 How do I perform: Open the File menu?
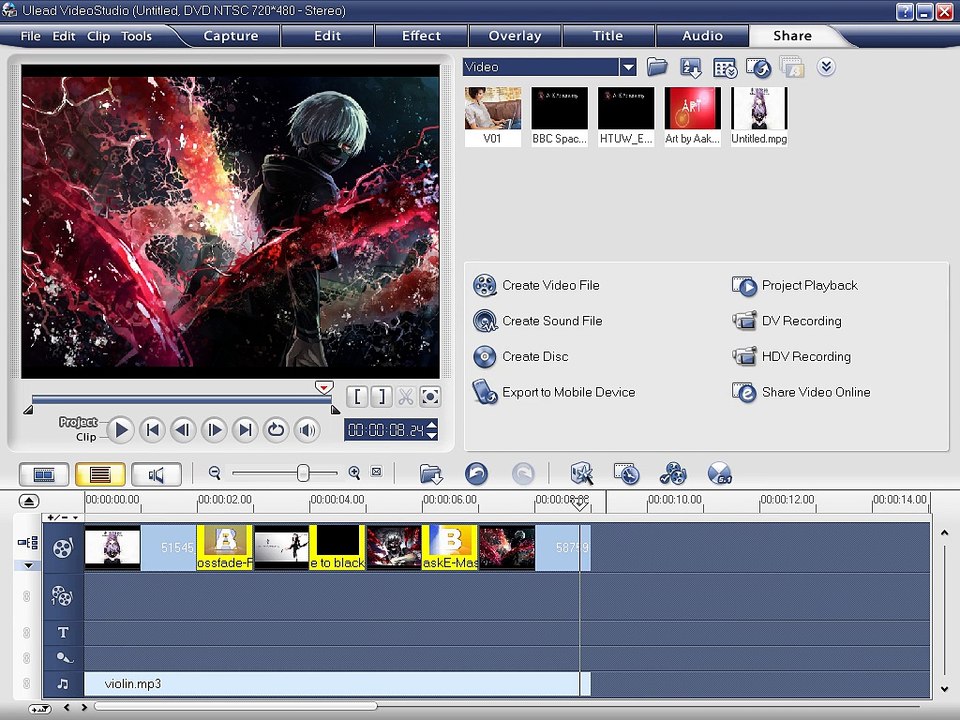pyautogui.click(x=30, y=36)
